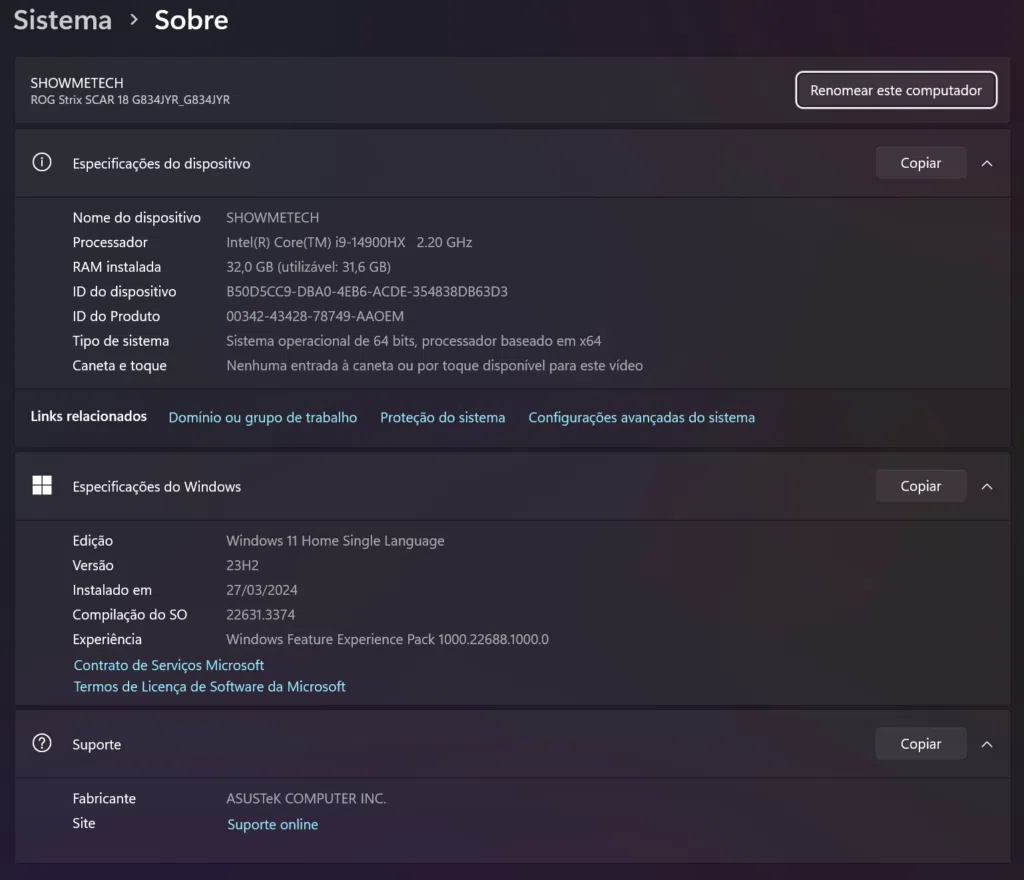Open Termos de Licença de Software da Microsoft
Viewport: 1024px width, 880px height.
coord(209,686)
